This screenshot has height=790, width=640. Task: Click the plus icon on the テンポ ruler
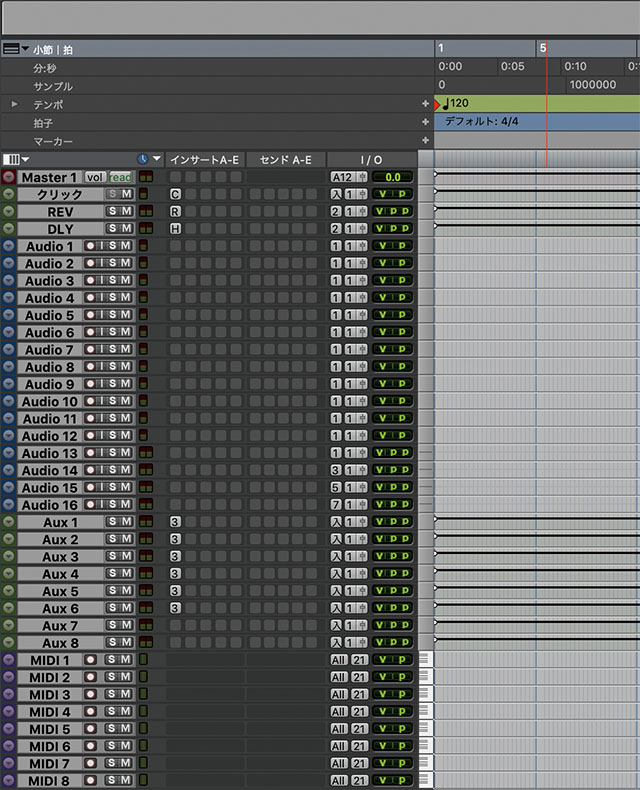pyautogui.click(x=425, y=104)
